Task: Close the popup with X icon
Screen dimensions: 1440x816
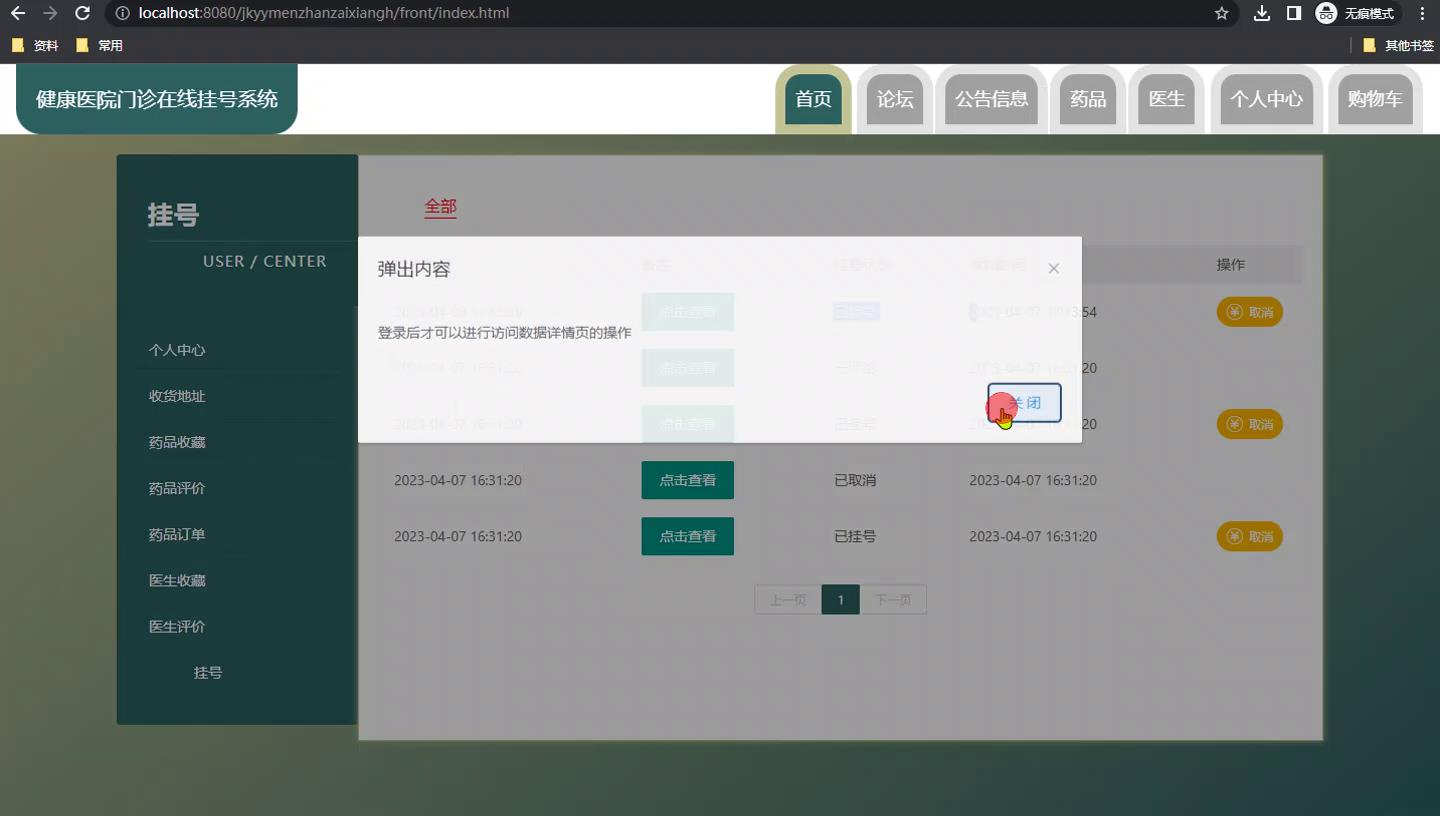Action: point(1053,268)
